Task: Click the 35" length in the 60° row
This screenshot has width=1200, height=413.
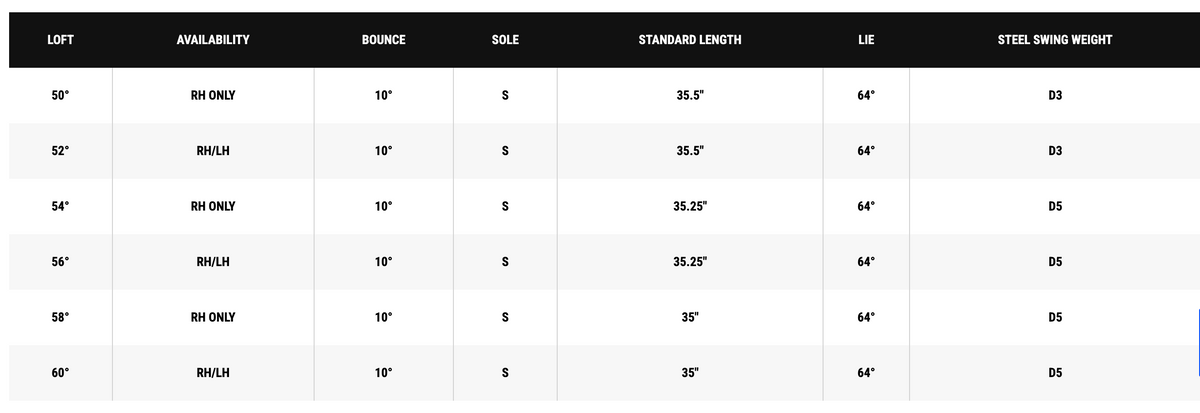Action: (x=690, y=373)
